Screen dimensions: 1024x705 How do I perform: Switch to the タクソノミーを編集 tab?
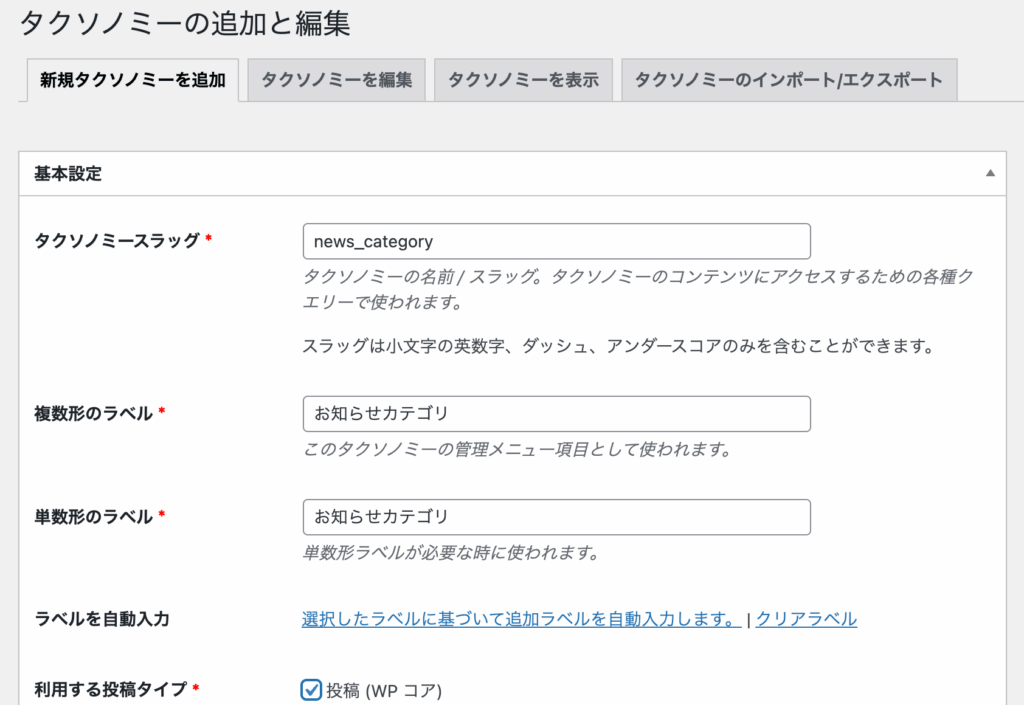(337, 80)
